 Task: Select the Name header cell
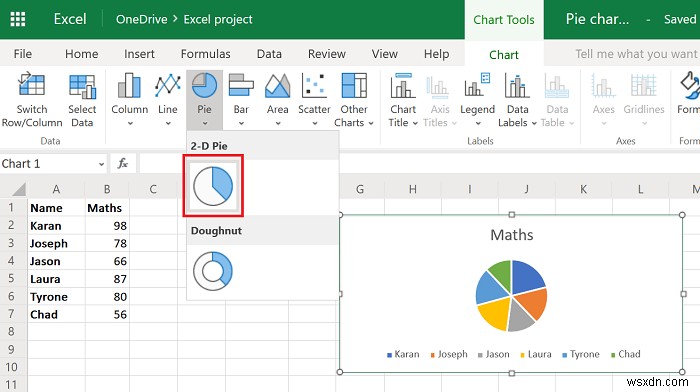56,208
